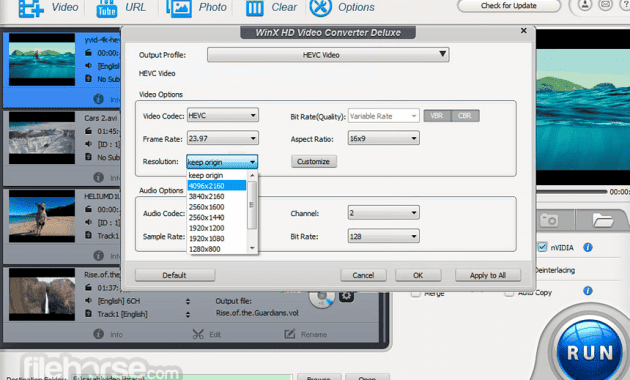The width and height of the screenshot is (630, 380).
Task: Click the OK button
Action: pyautogui.click(x=418, y=275)
